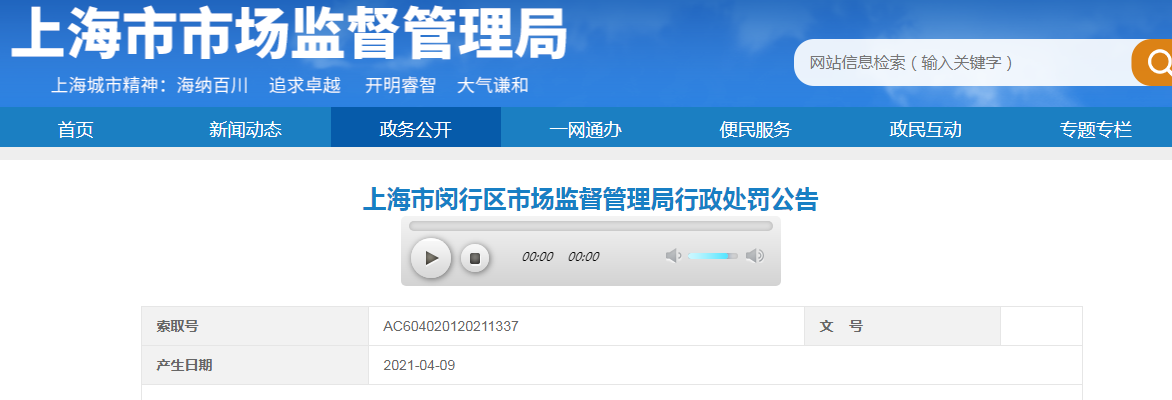Open the 首页 home menu
This screenshot has height=400, width=1172.
(x=76, y=130)
